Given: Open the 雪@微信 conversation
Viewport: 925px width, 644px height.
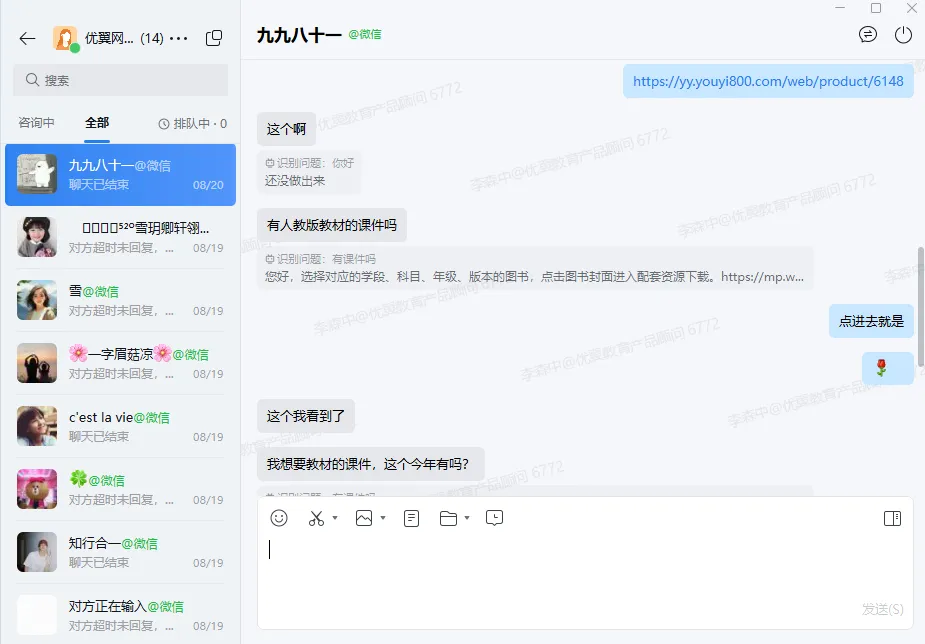Looking at the screenshot, I should (120, 301).
